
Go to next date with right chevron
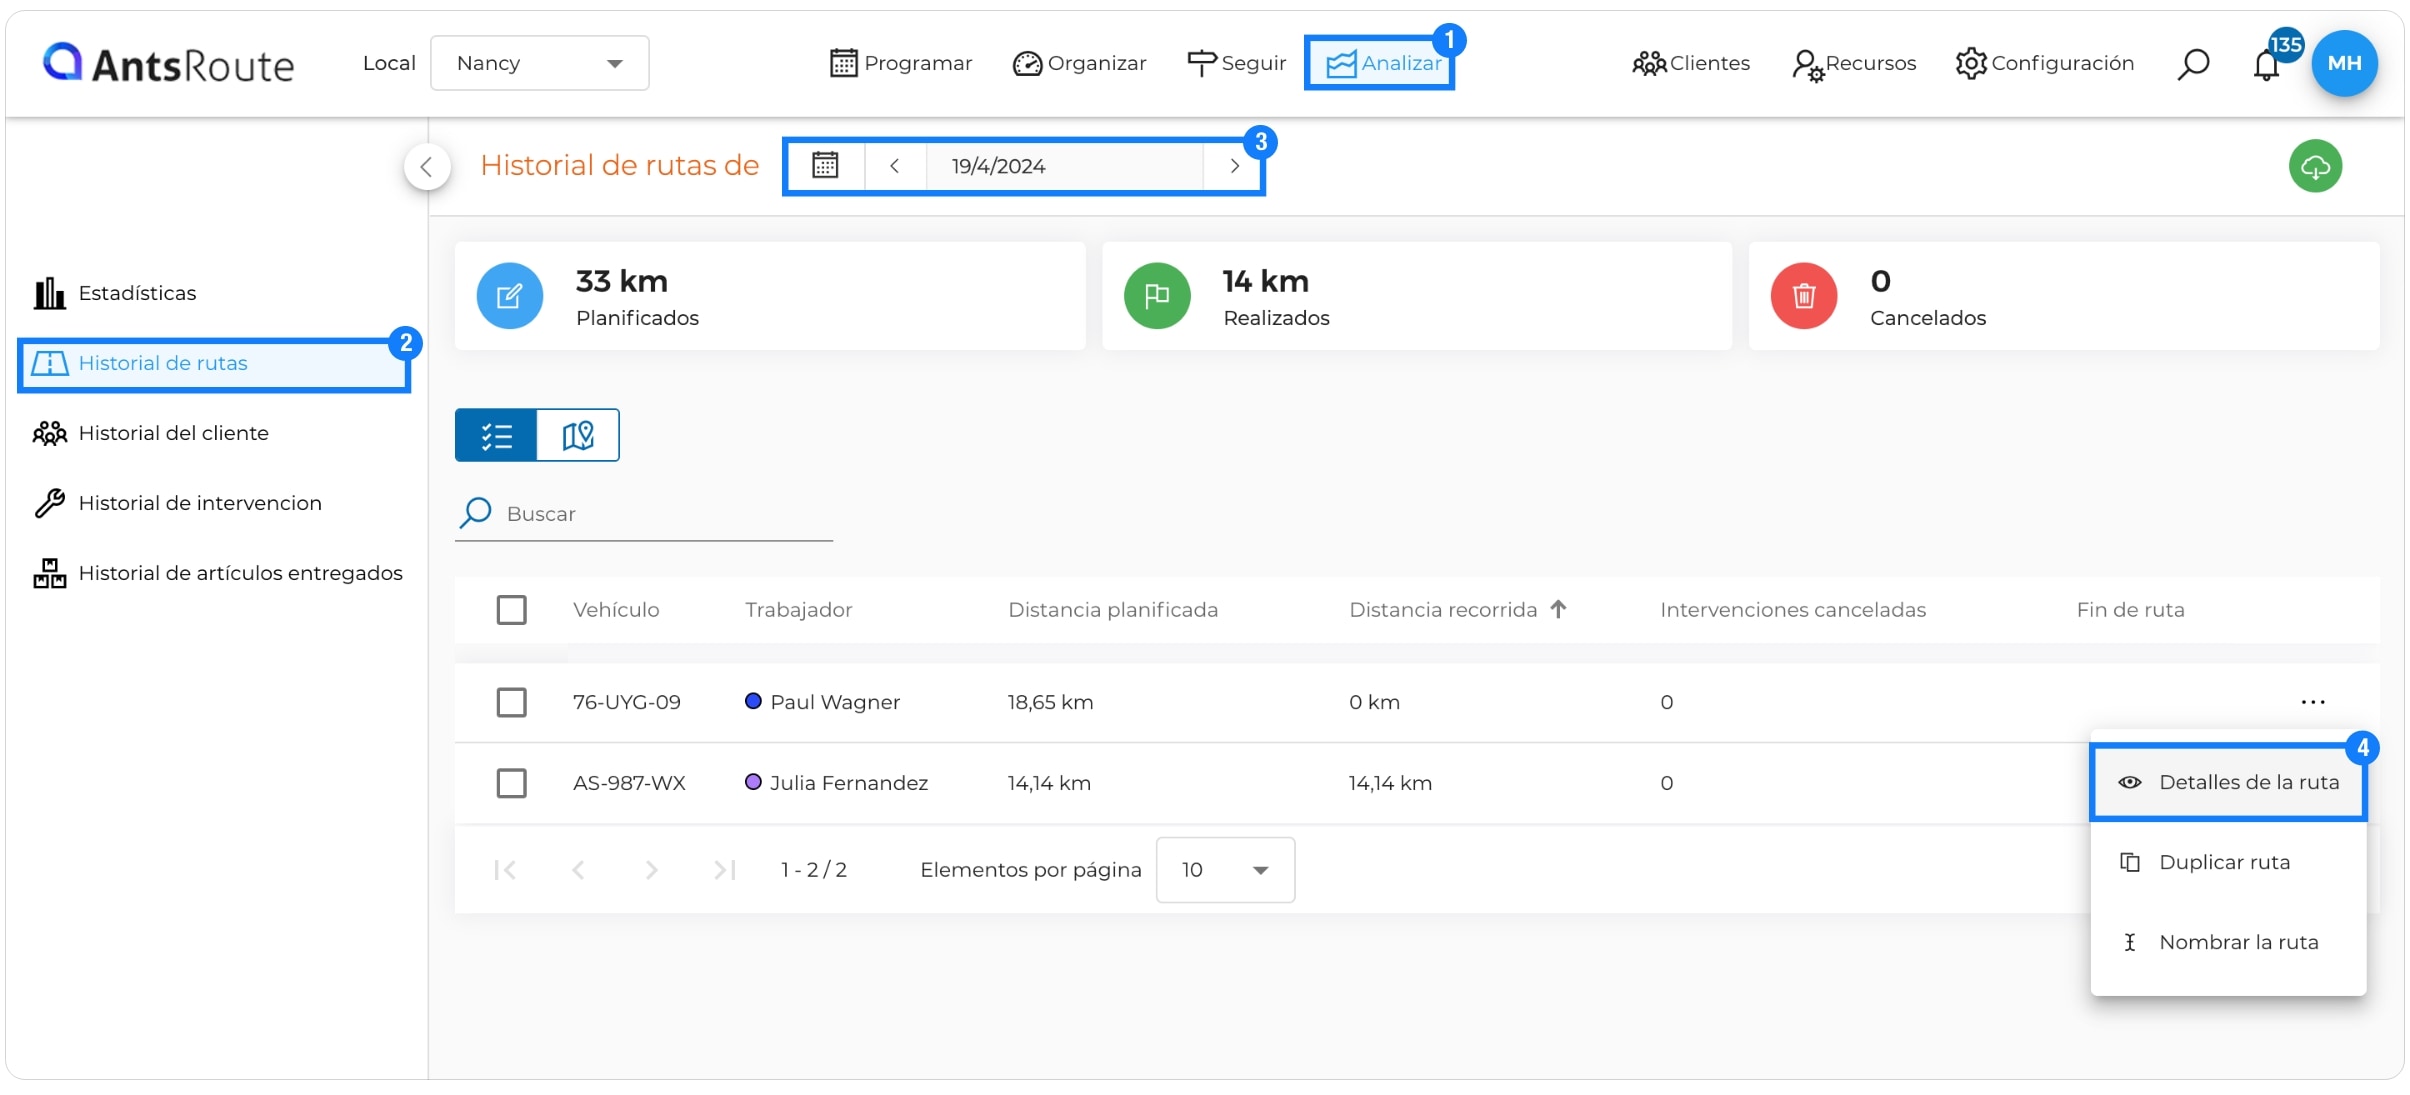(x=1235, y=166)
